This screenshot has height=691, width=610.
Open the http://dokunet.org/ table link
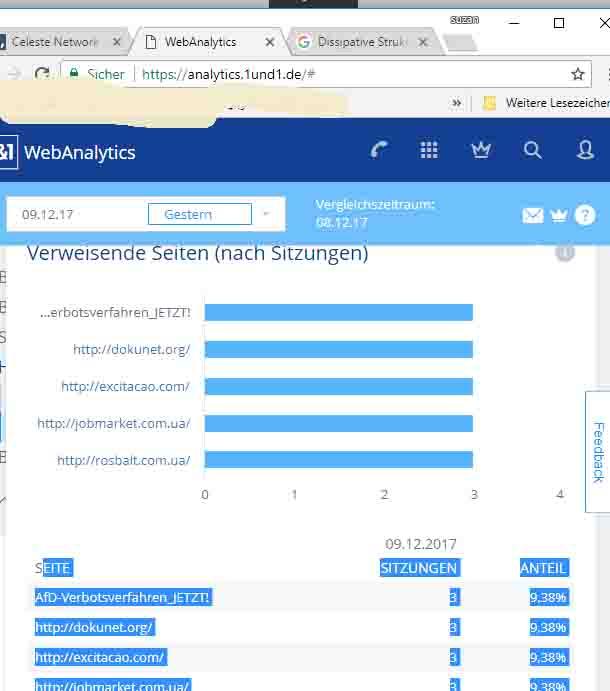[94, 627]
